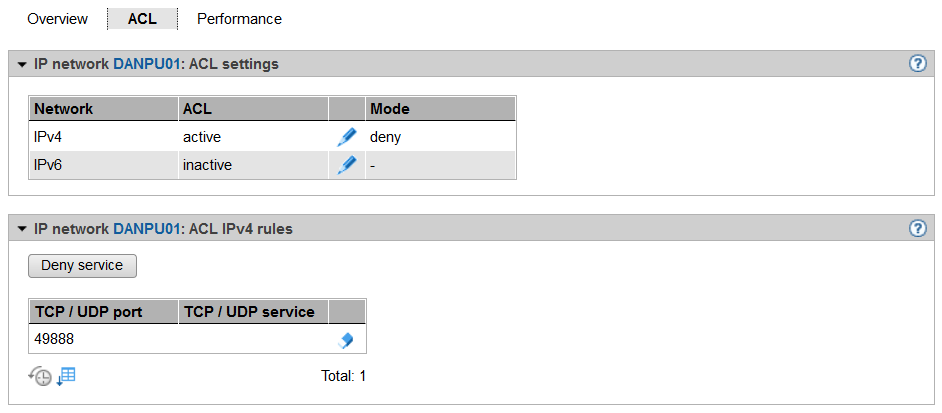This screenshot has width=942, height=413.
Task: Sort by TCP / UDP port column
Action: (88, 312)
